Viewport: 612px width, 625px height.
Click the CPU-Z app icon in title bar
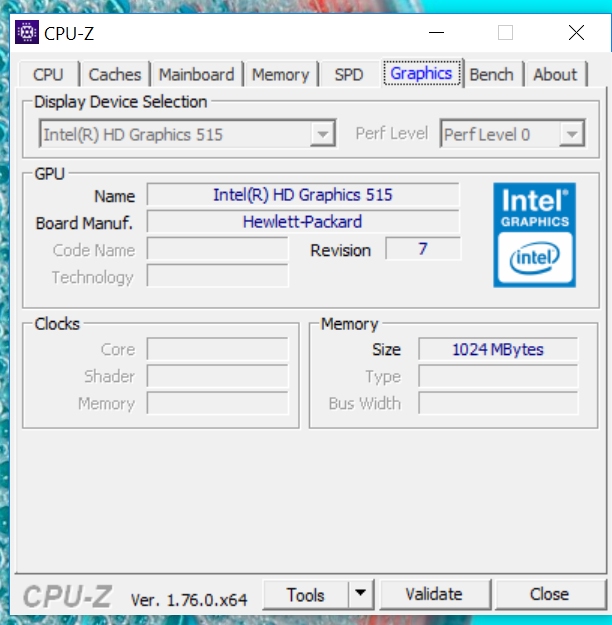pos(27,32)
